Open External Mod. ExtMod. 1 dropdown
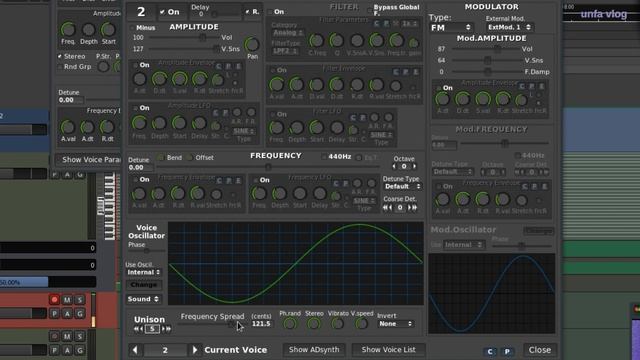This screenshot has height=360, width=640. point(509,27)
